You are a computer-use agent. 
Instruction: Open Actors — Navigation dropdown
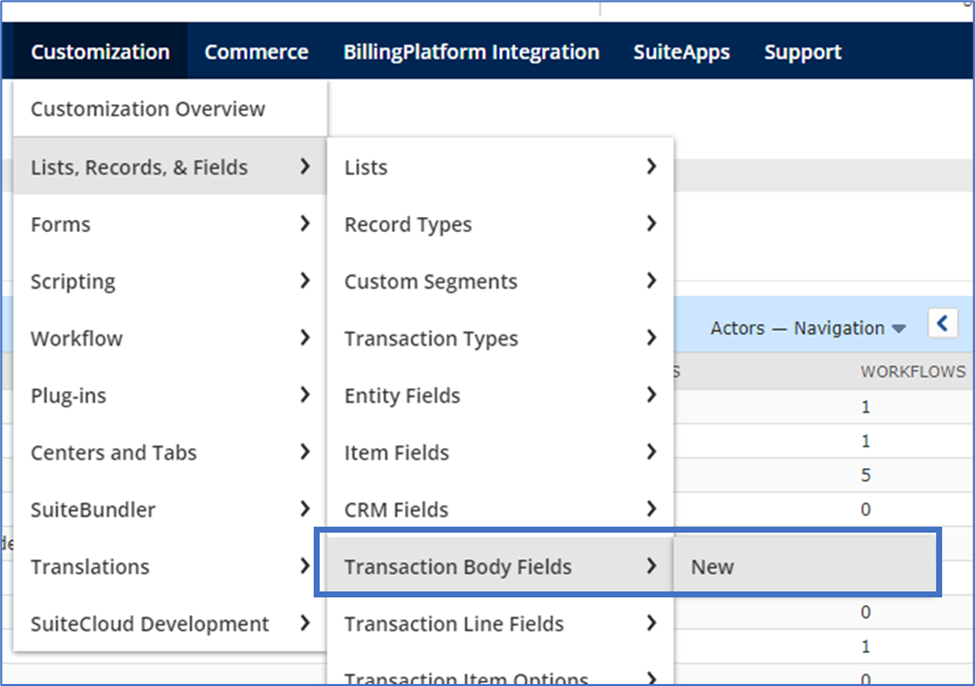tap(808, 328)
